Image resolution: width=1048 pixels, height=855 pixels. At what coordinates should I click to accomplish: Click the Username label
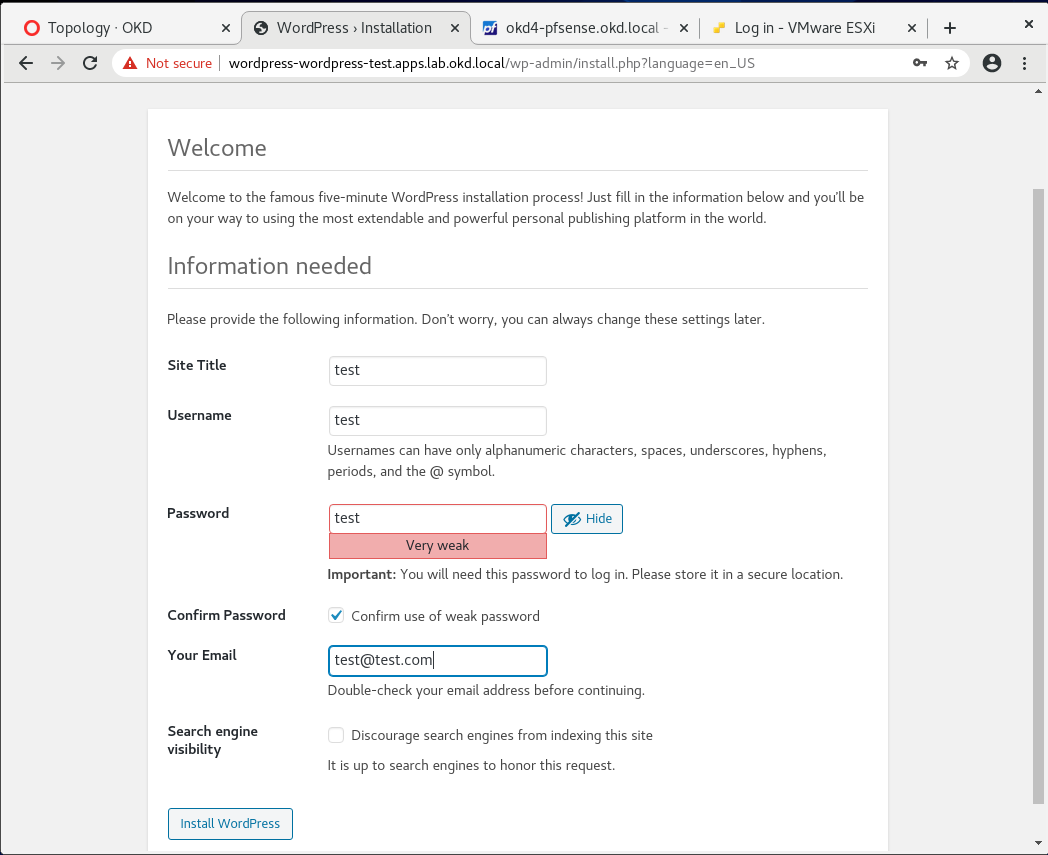(x=199, y=415)
